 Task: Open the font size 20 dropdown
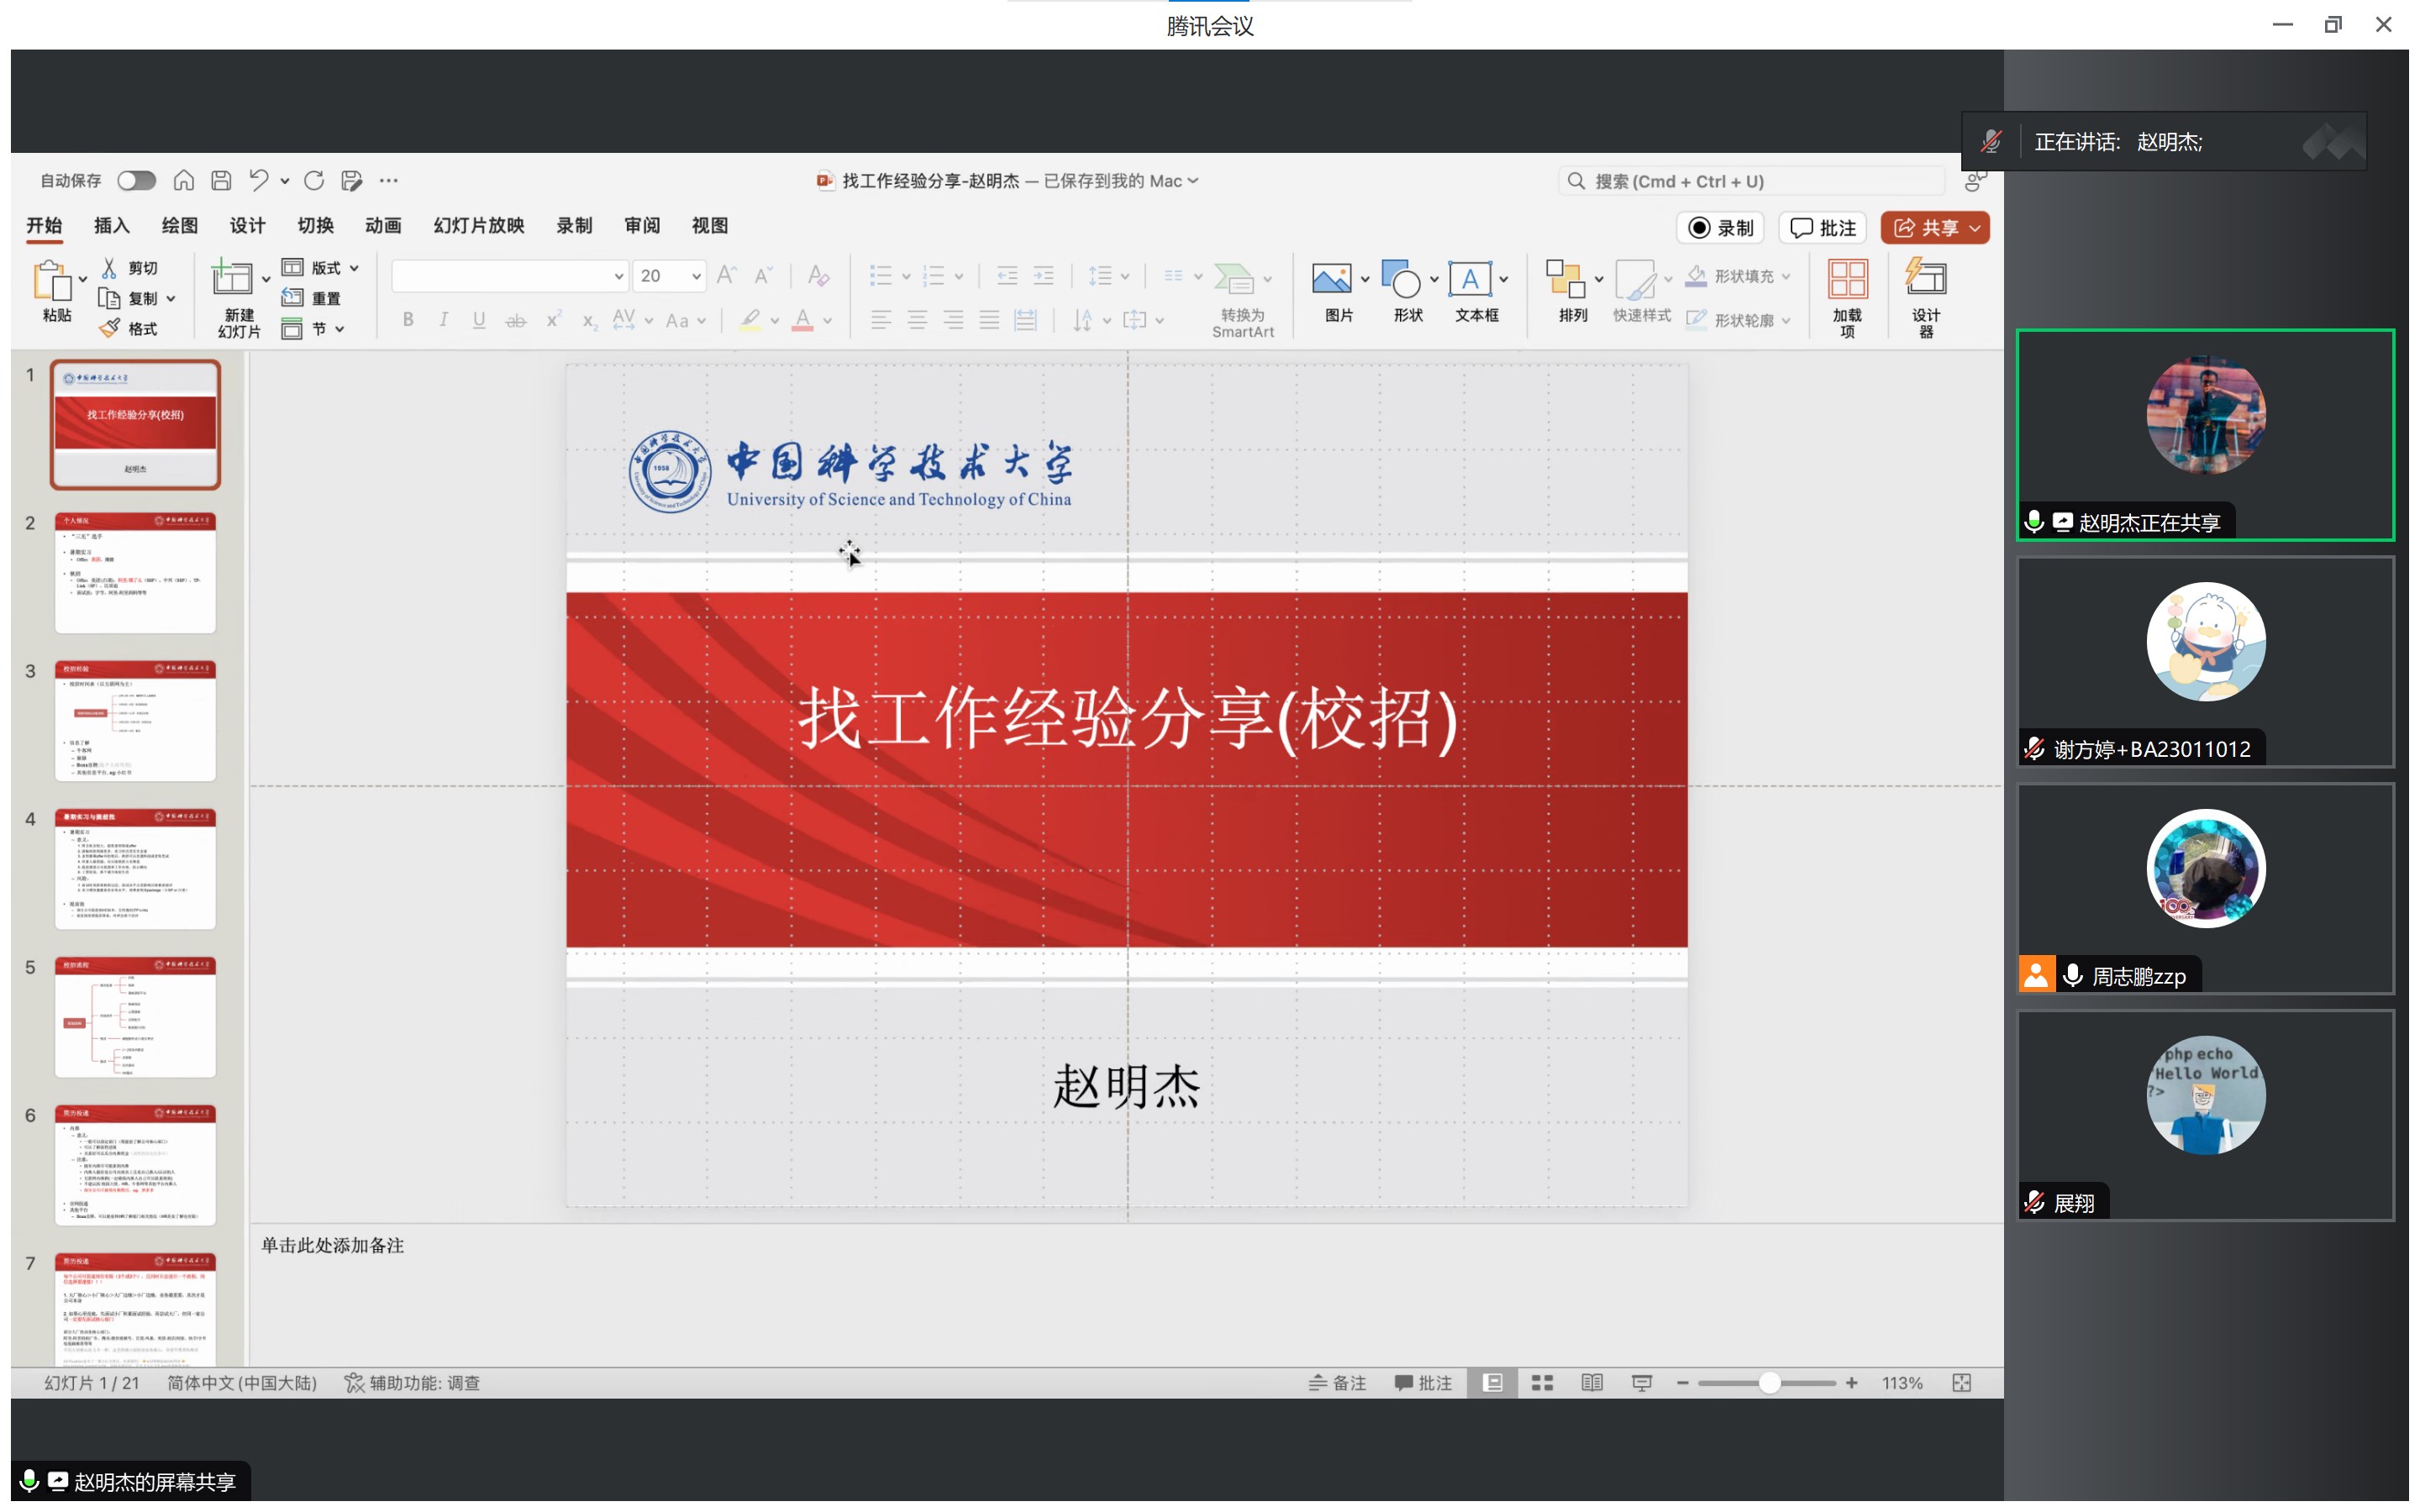(695, 276)
